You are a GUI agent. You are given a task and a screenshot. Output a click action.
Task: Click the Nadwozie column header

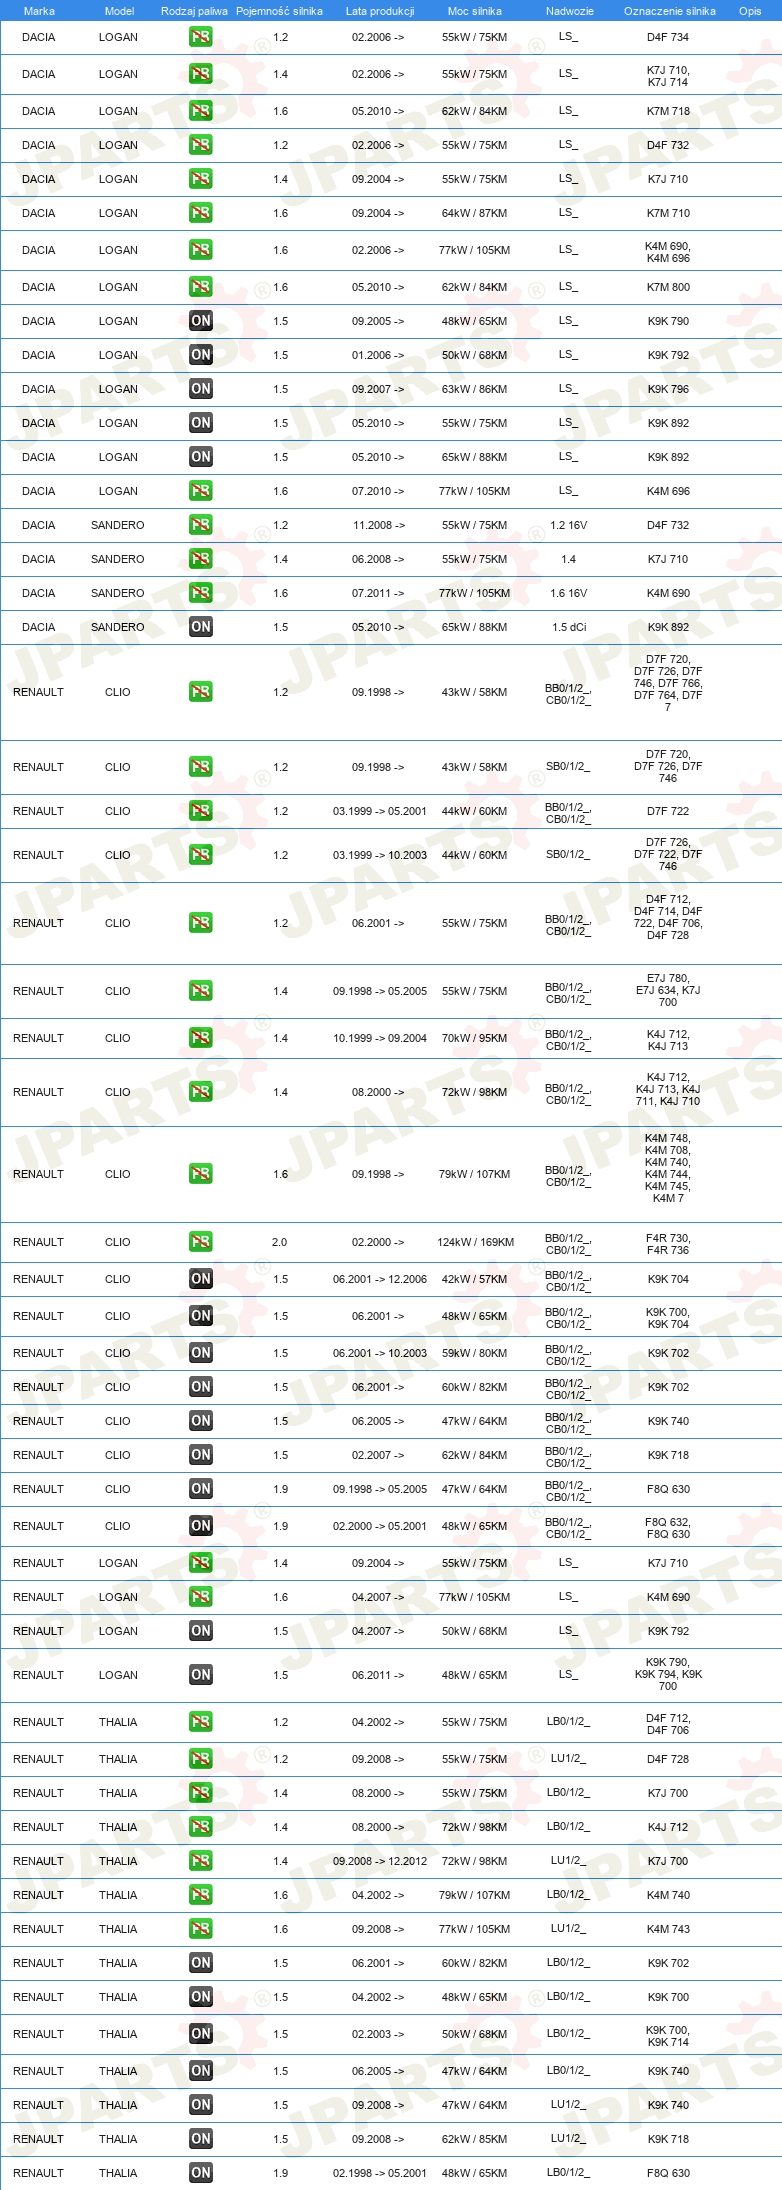pos(570,11)
